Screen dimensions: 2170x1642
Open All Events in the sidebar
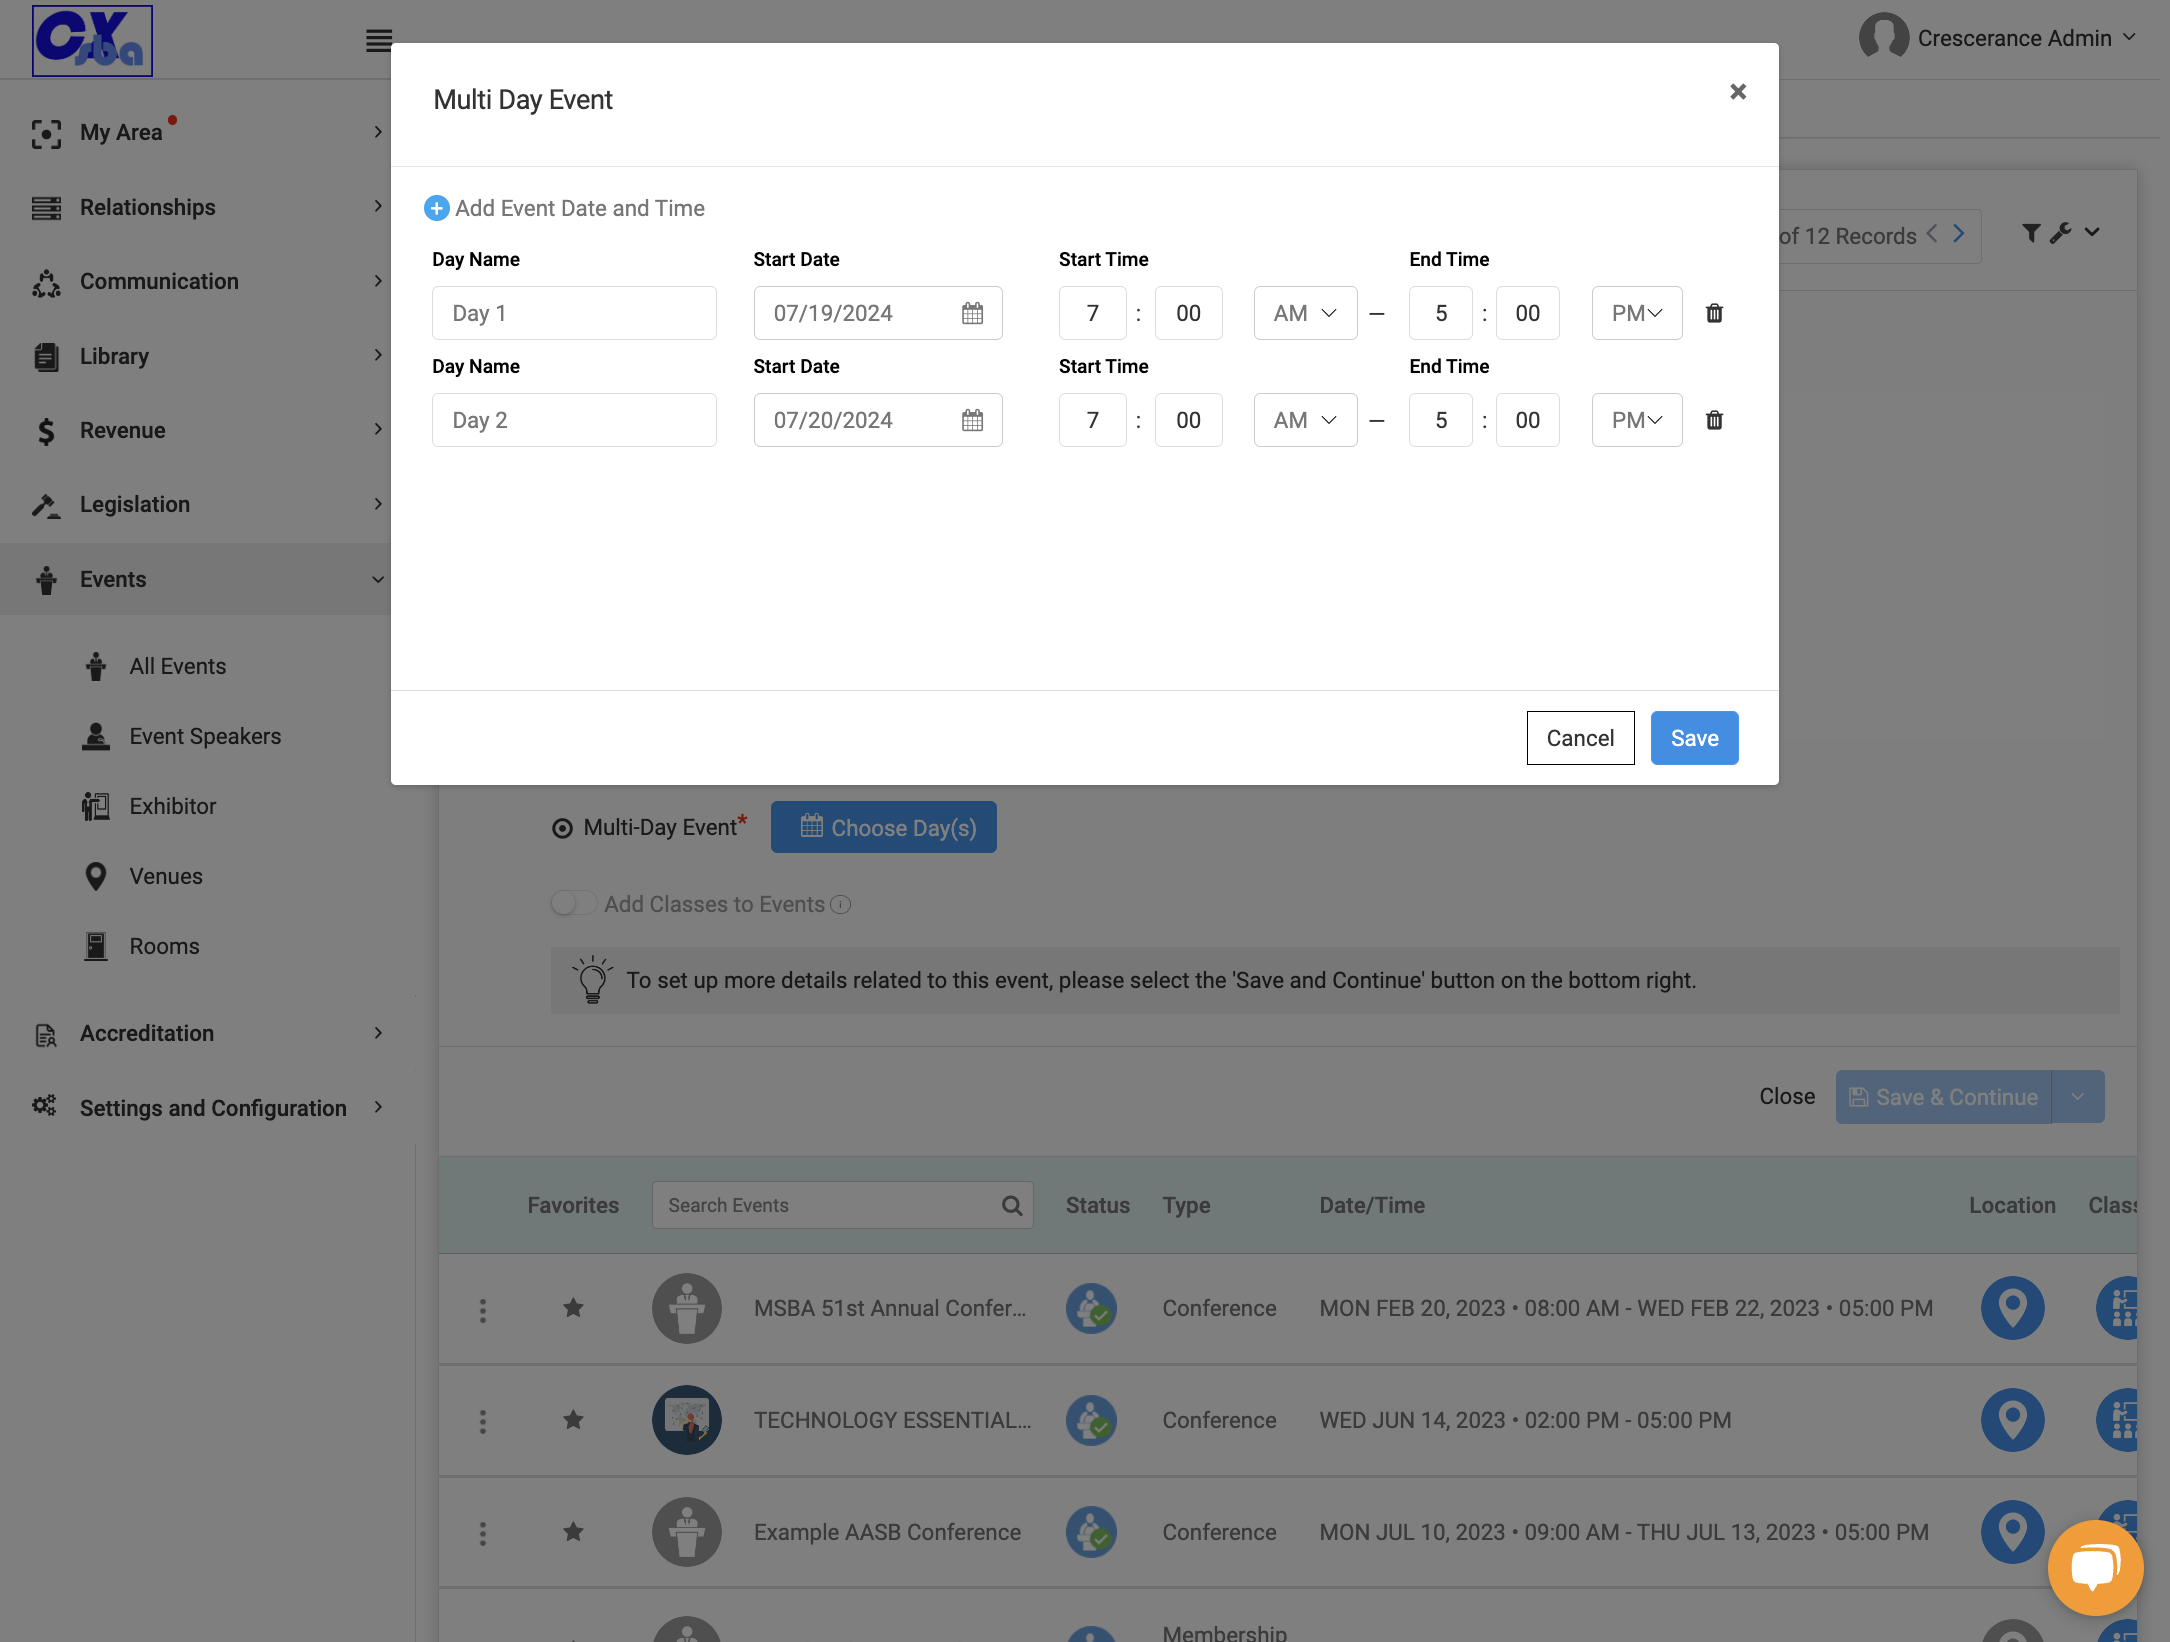point(177,667)
